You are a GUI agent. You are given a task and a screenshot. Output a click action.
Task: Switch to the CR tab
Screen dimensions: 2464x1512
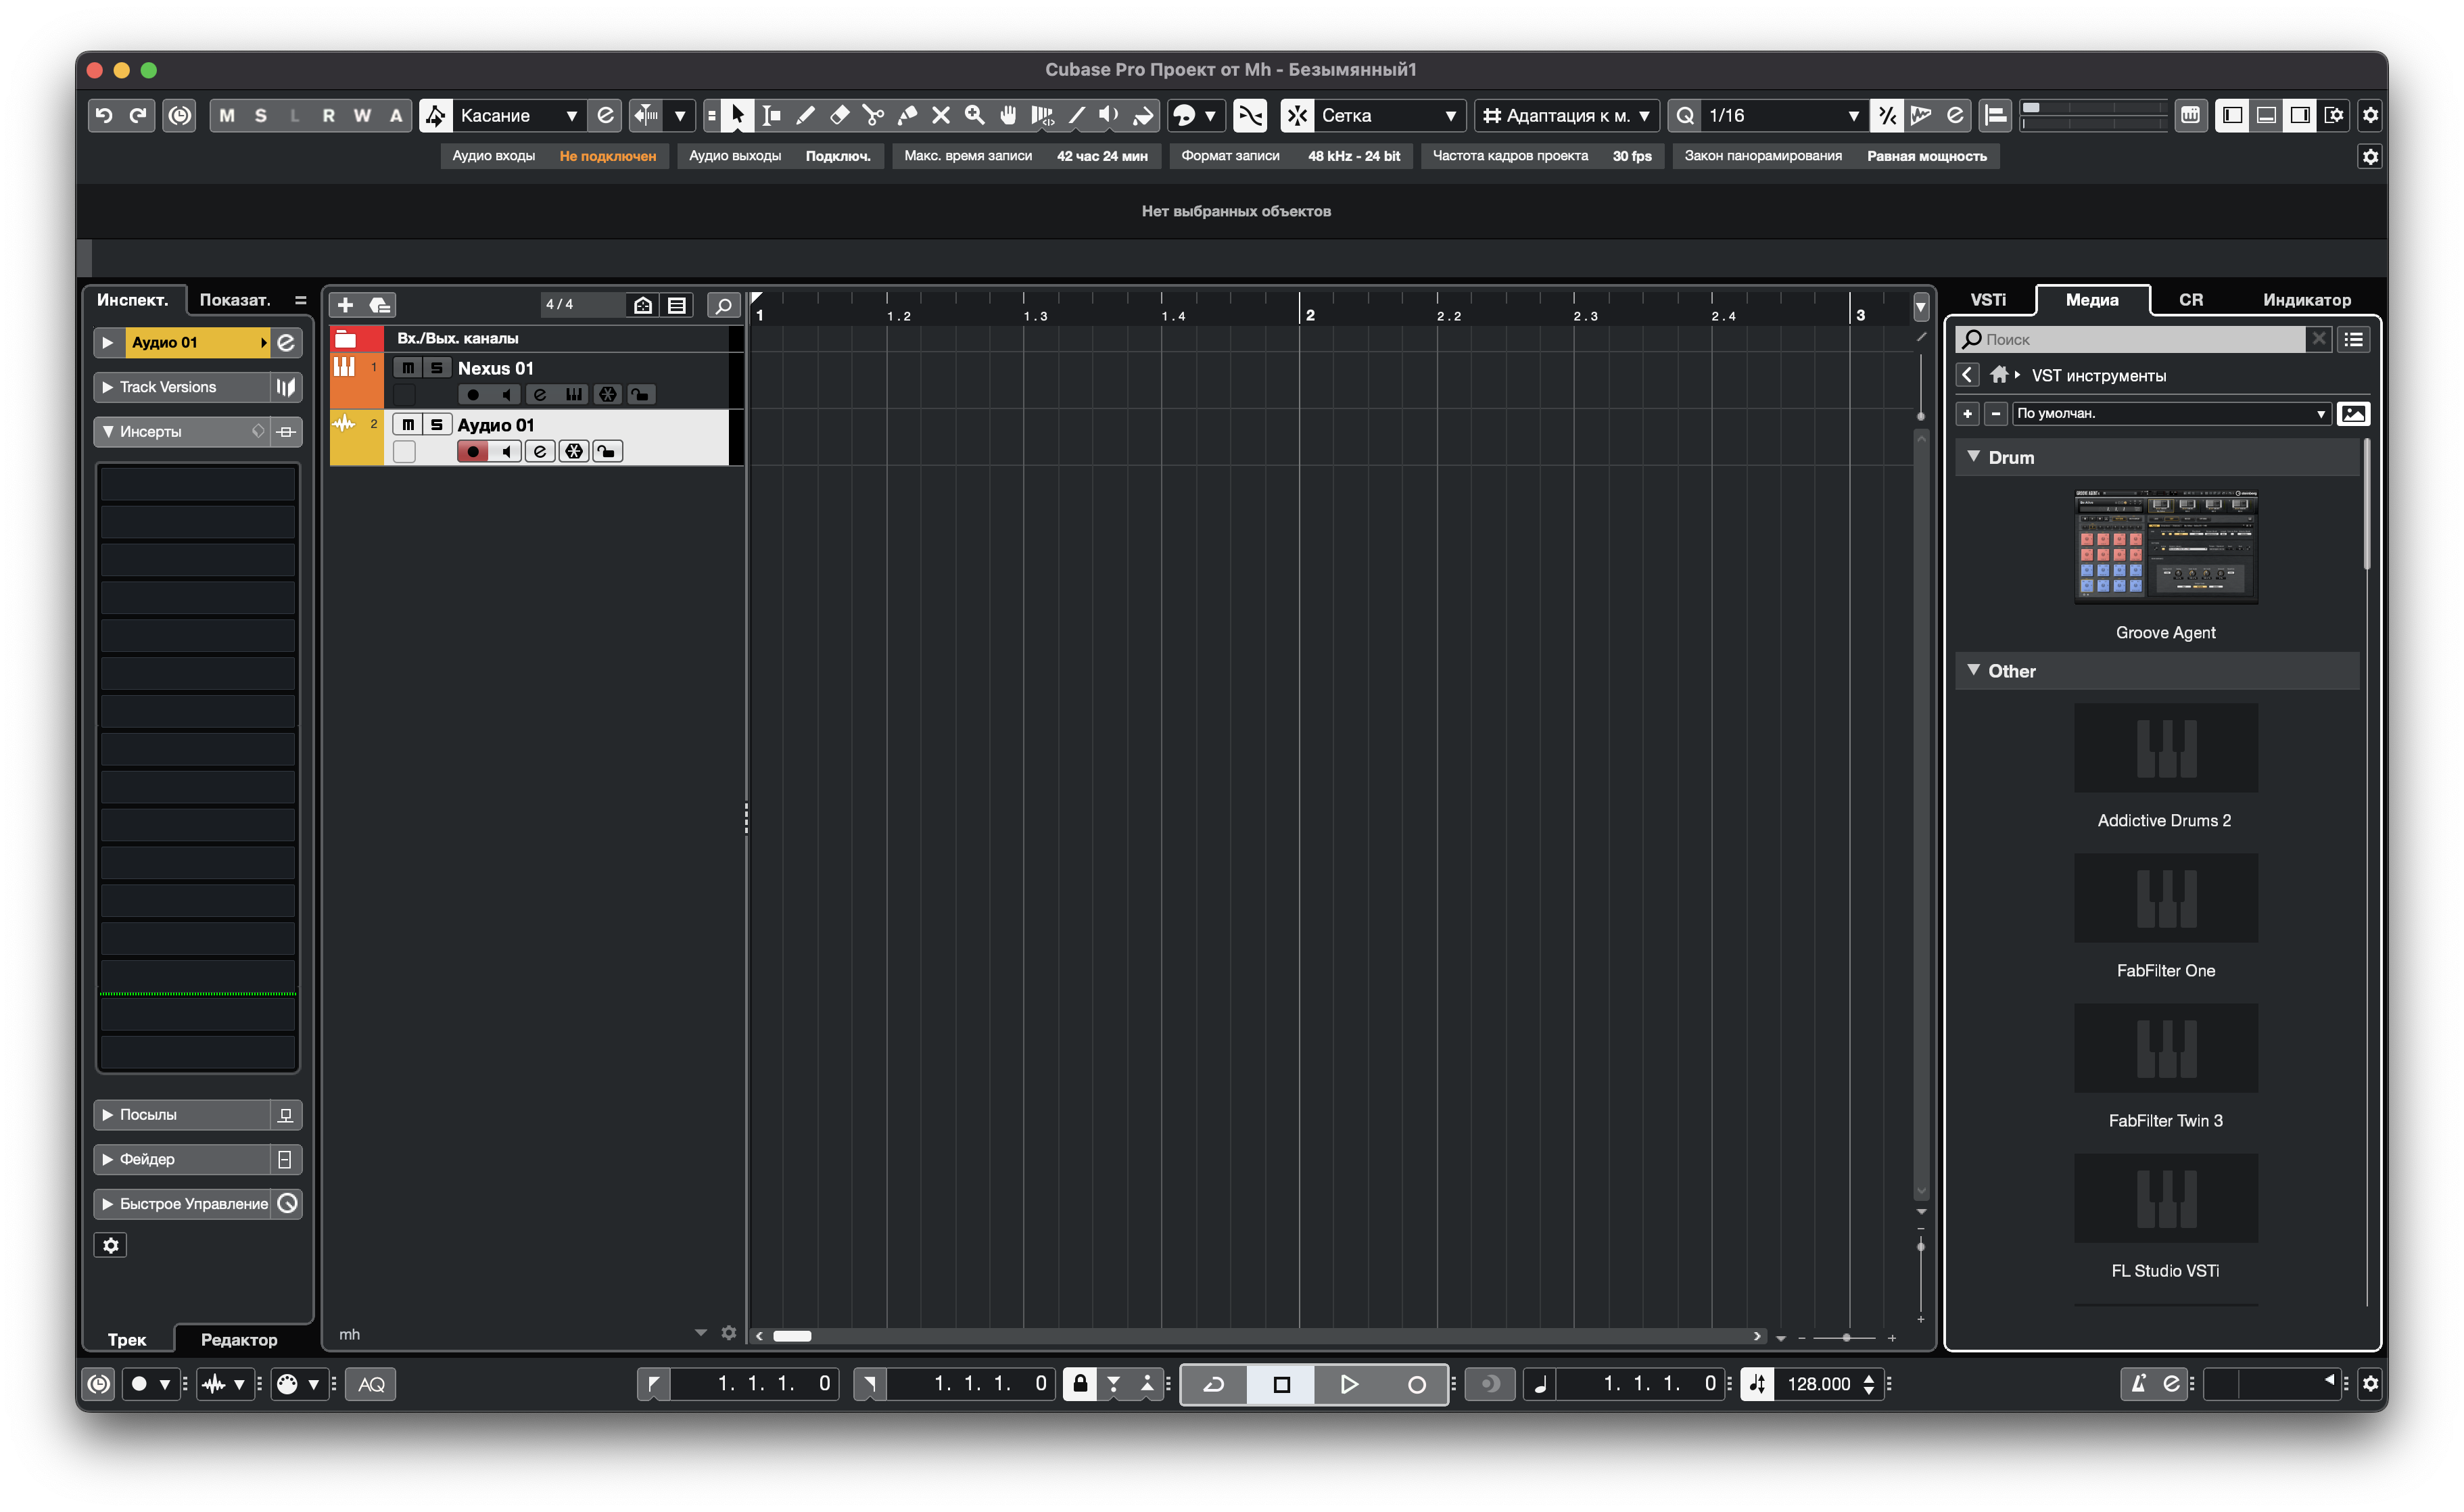(x=2190, y=300)
